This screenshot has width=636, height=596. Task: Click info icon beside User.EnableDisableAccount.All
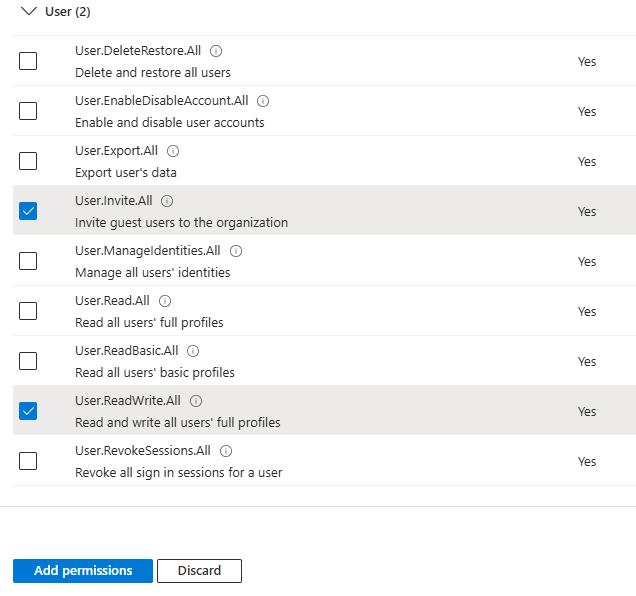263,101
